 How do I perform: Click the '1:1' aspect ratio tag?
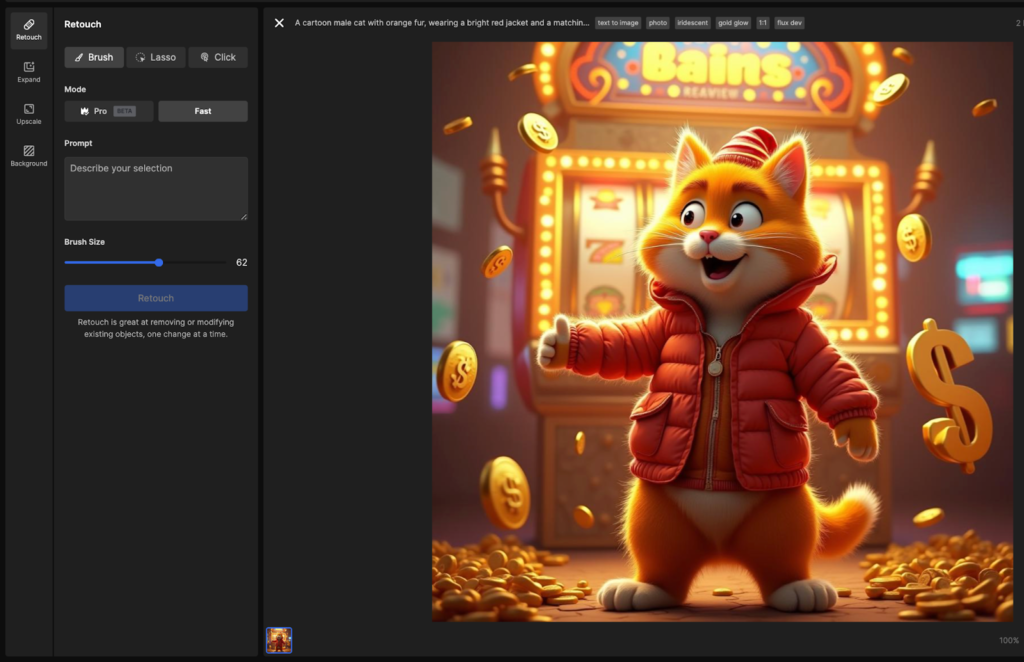(x=762, y=22)
